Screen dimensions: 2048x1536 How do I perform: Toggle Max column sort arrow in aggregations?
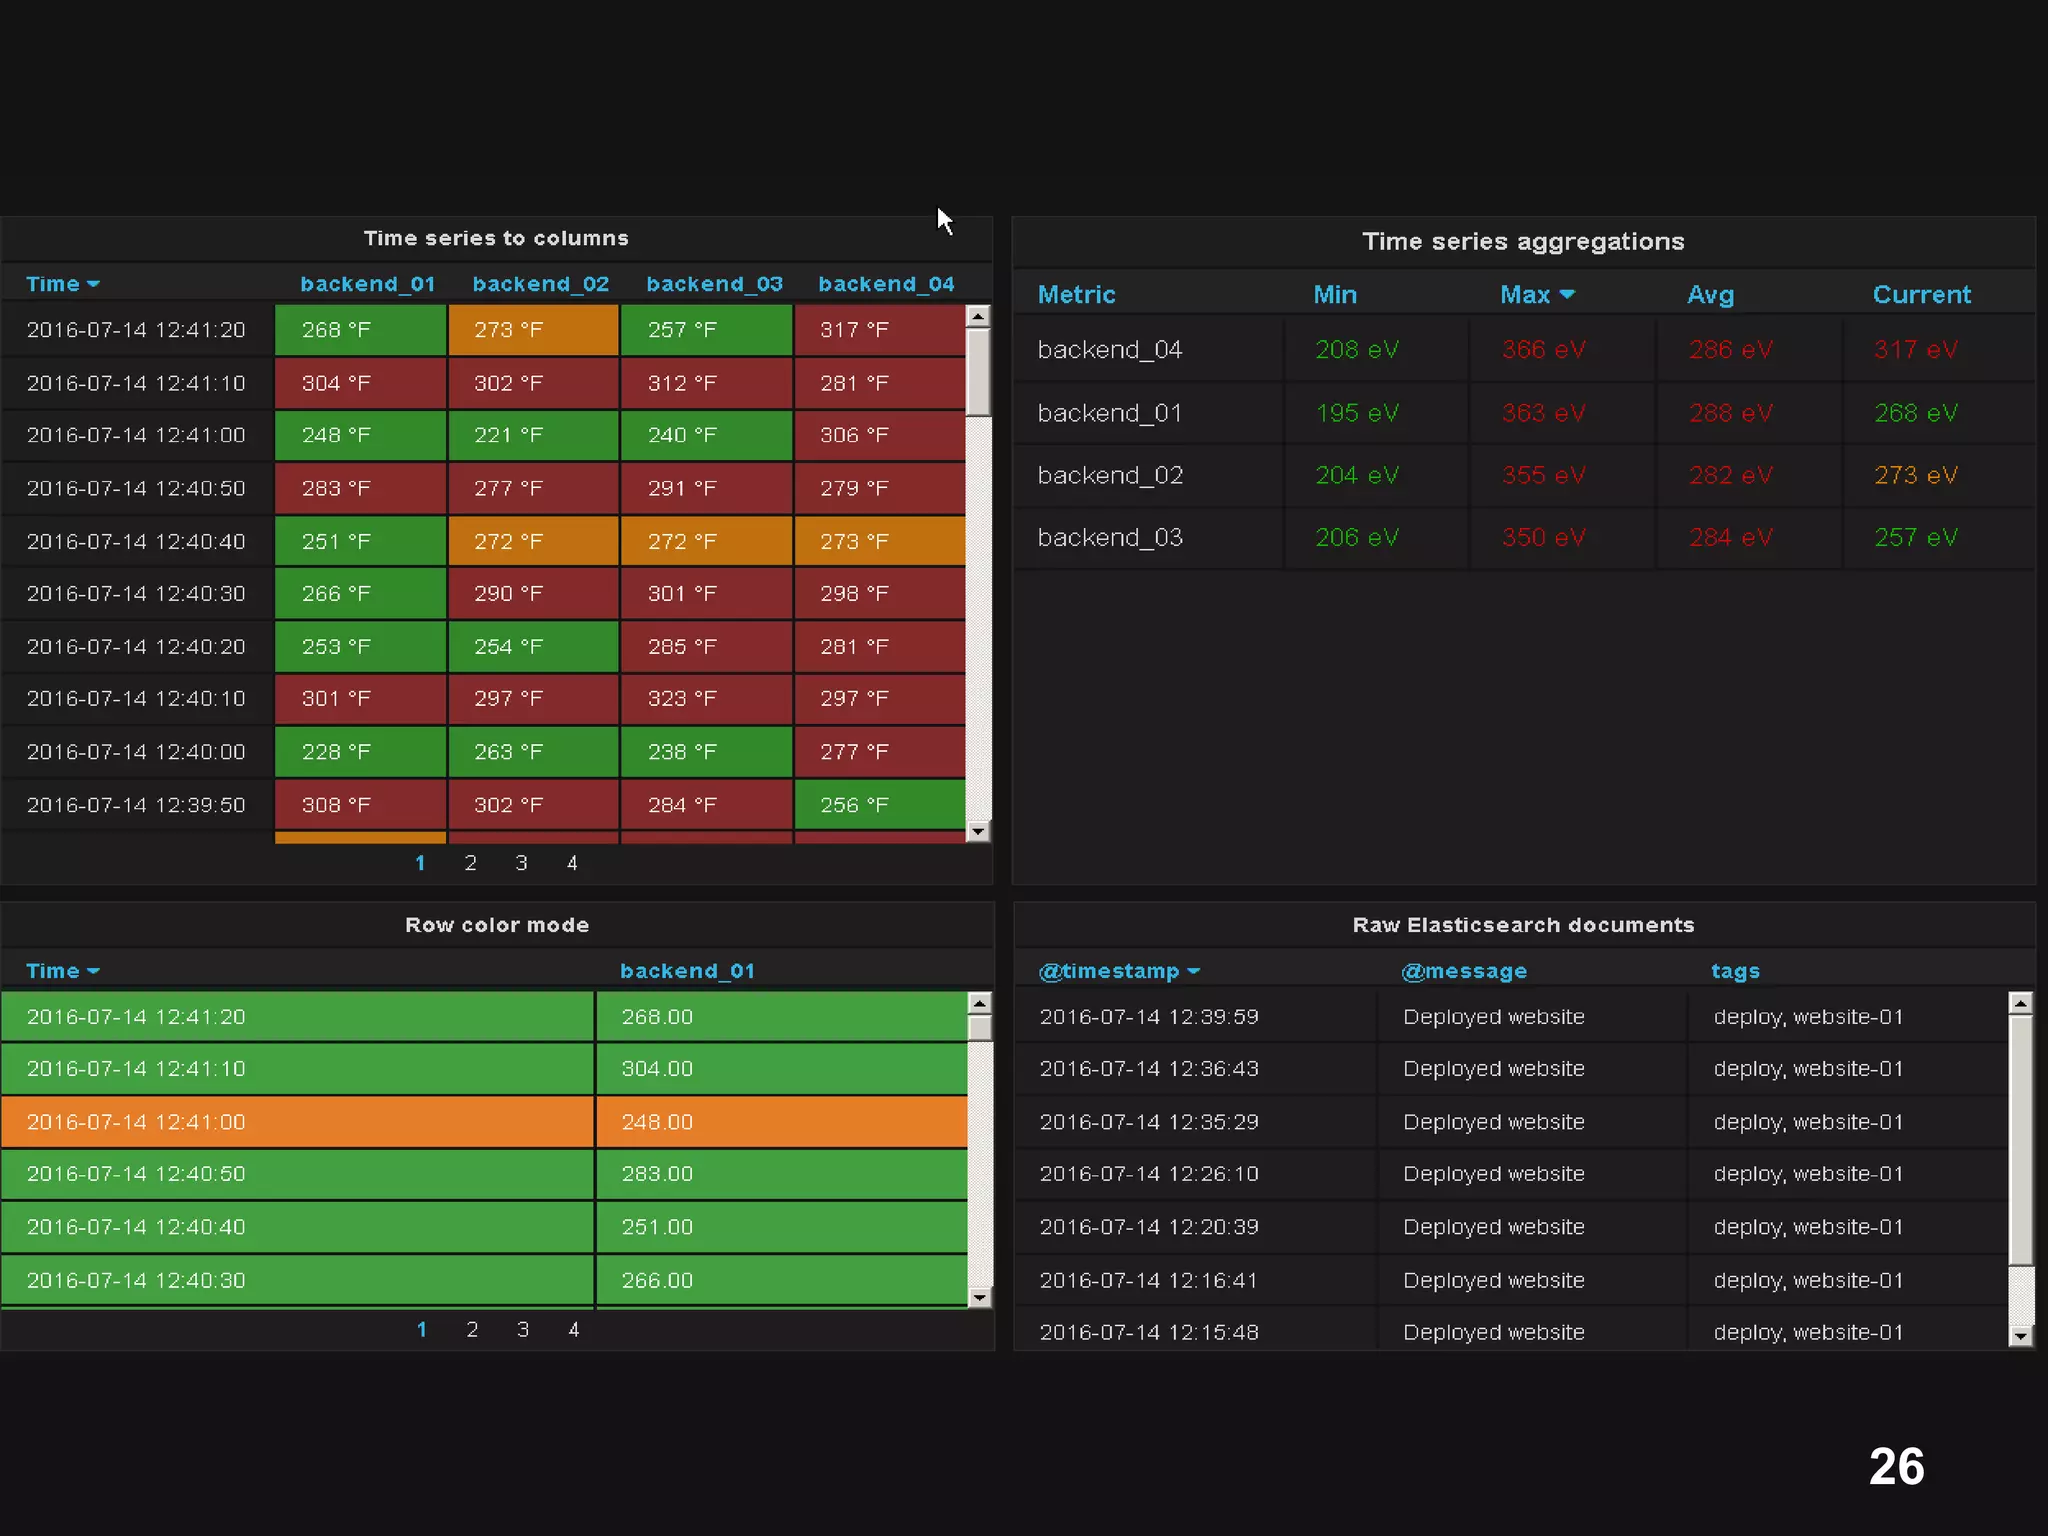click(x=1567, y=294)
